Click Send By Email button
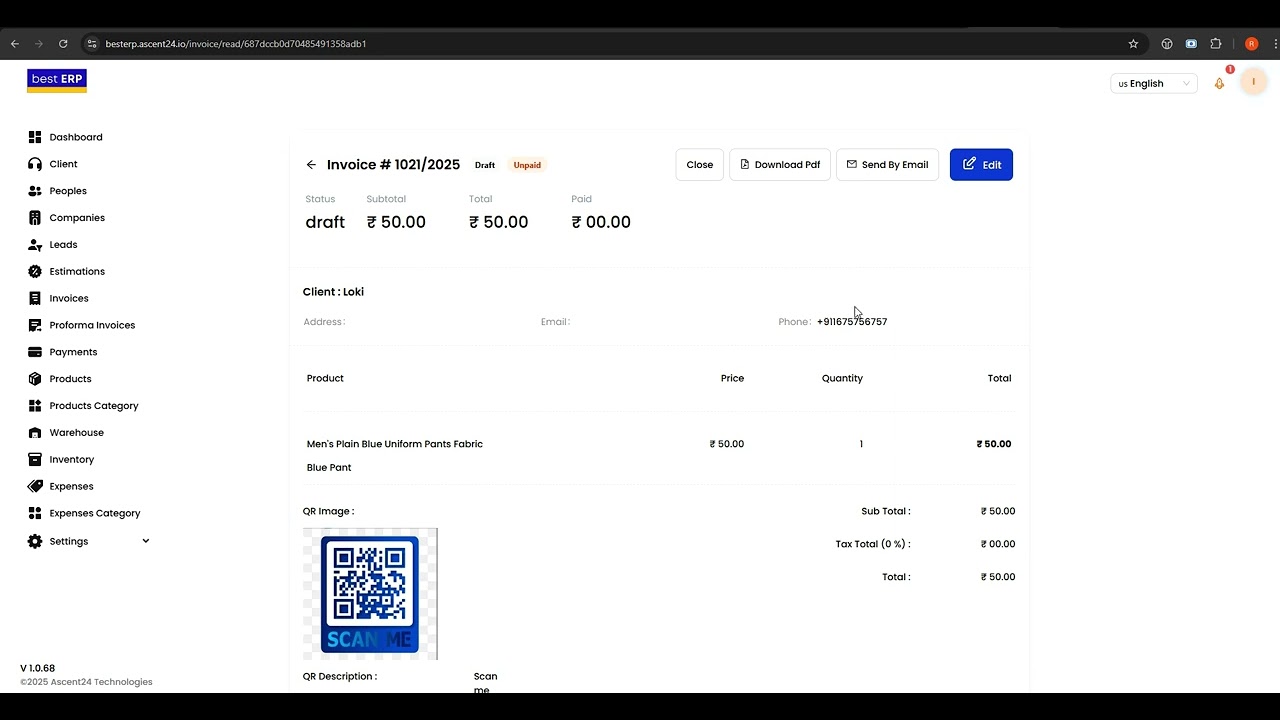Image resolution: width=1280 pixels, height=720 pixels. point(888,165)
